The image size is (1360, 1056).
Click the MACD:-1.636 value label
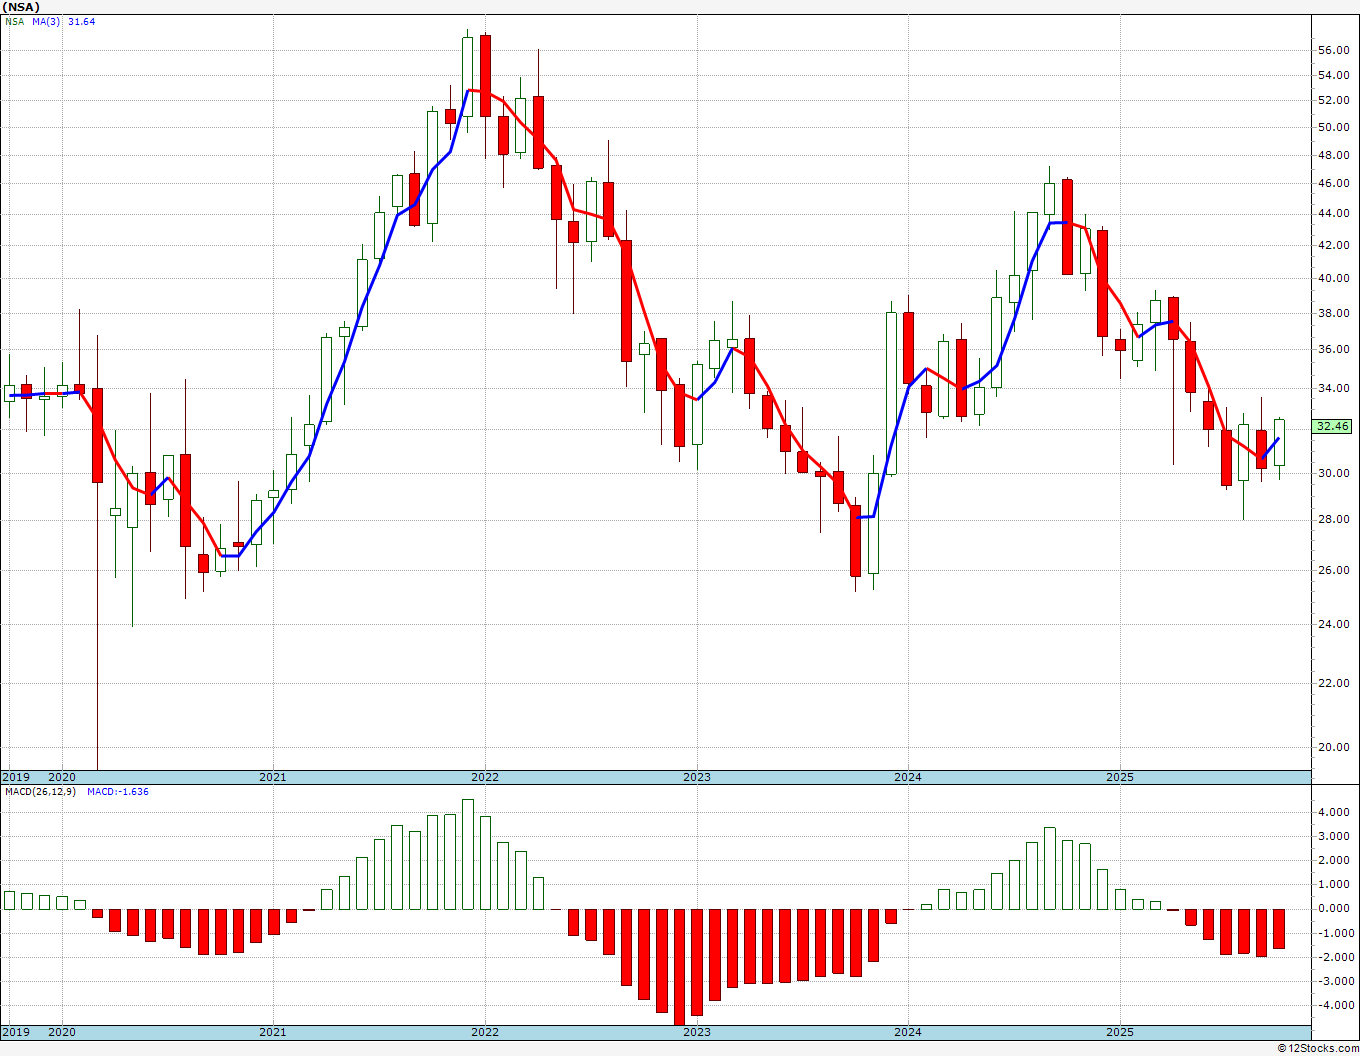pos(118,792)
